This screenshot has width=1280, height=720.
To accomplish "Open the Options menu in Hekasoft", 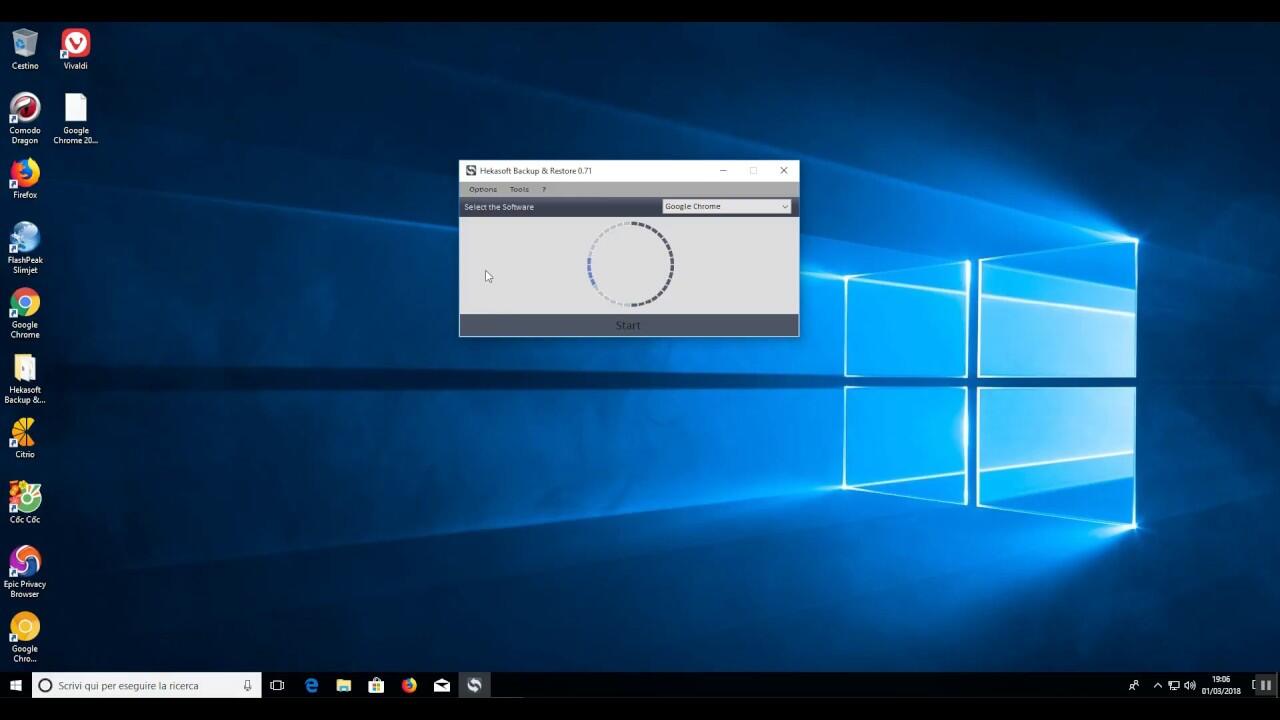I will [x=483, y=189].
